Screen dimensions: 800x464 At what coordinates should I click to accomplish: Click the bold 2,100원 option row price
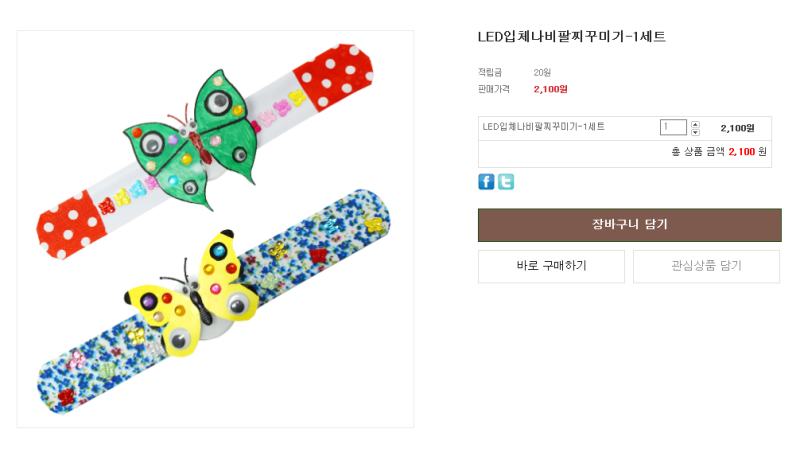point(737,128)
